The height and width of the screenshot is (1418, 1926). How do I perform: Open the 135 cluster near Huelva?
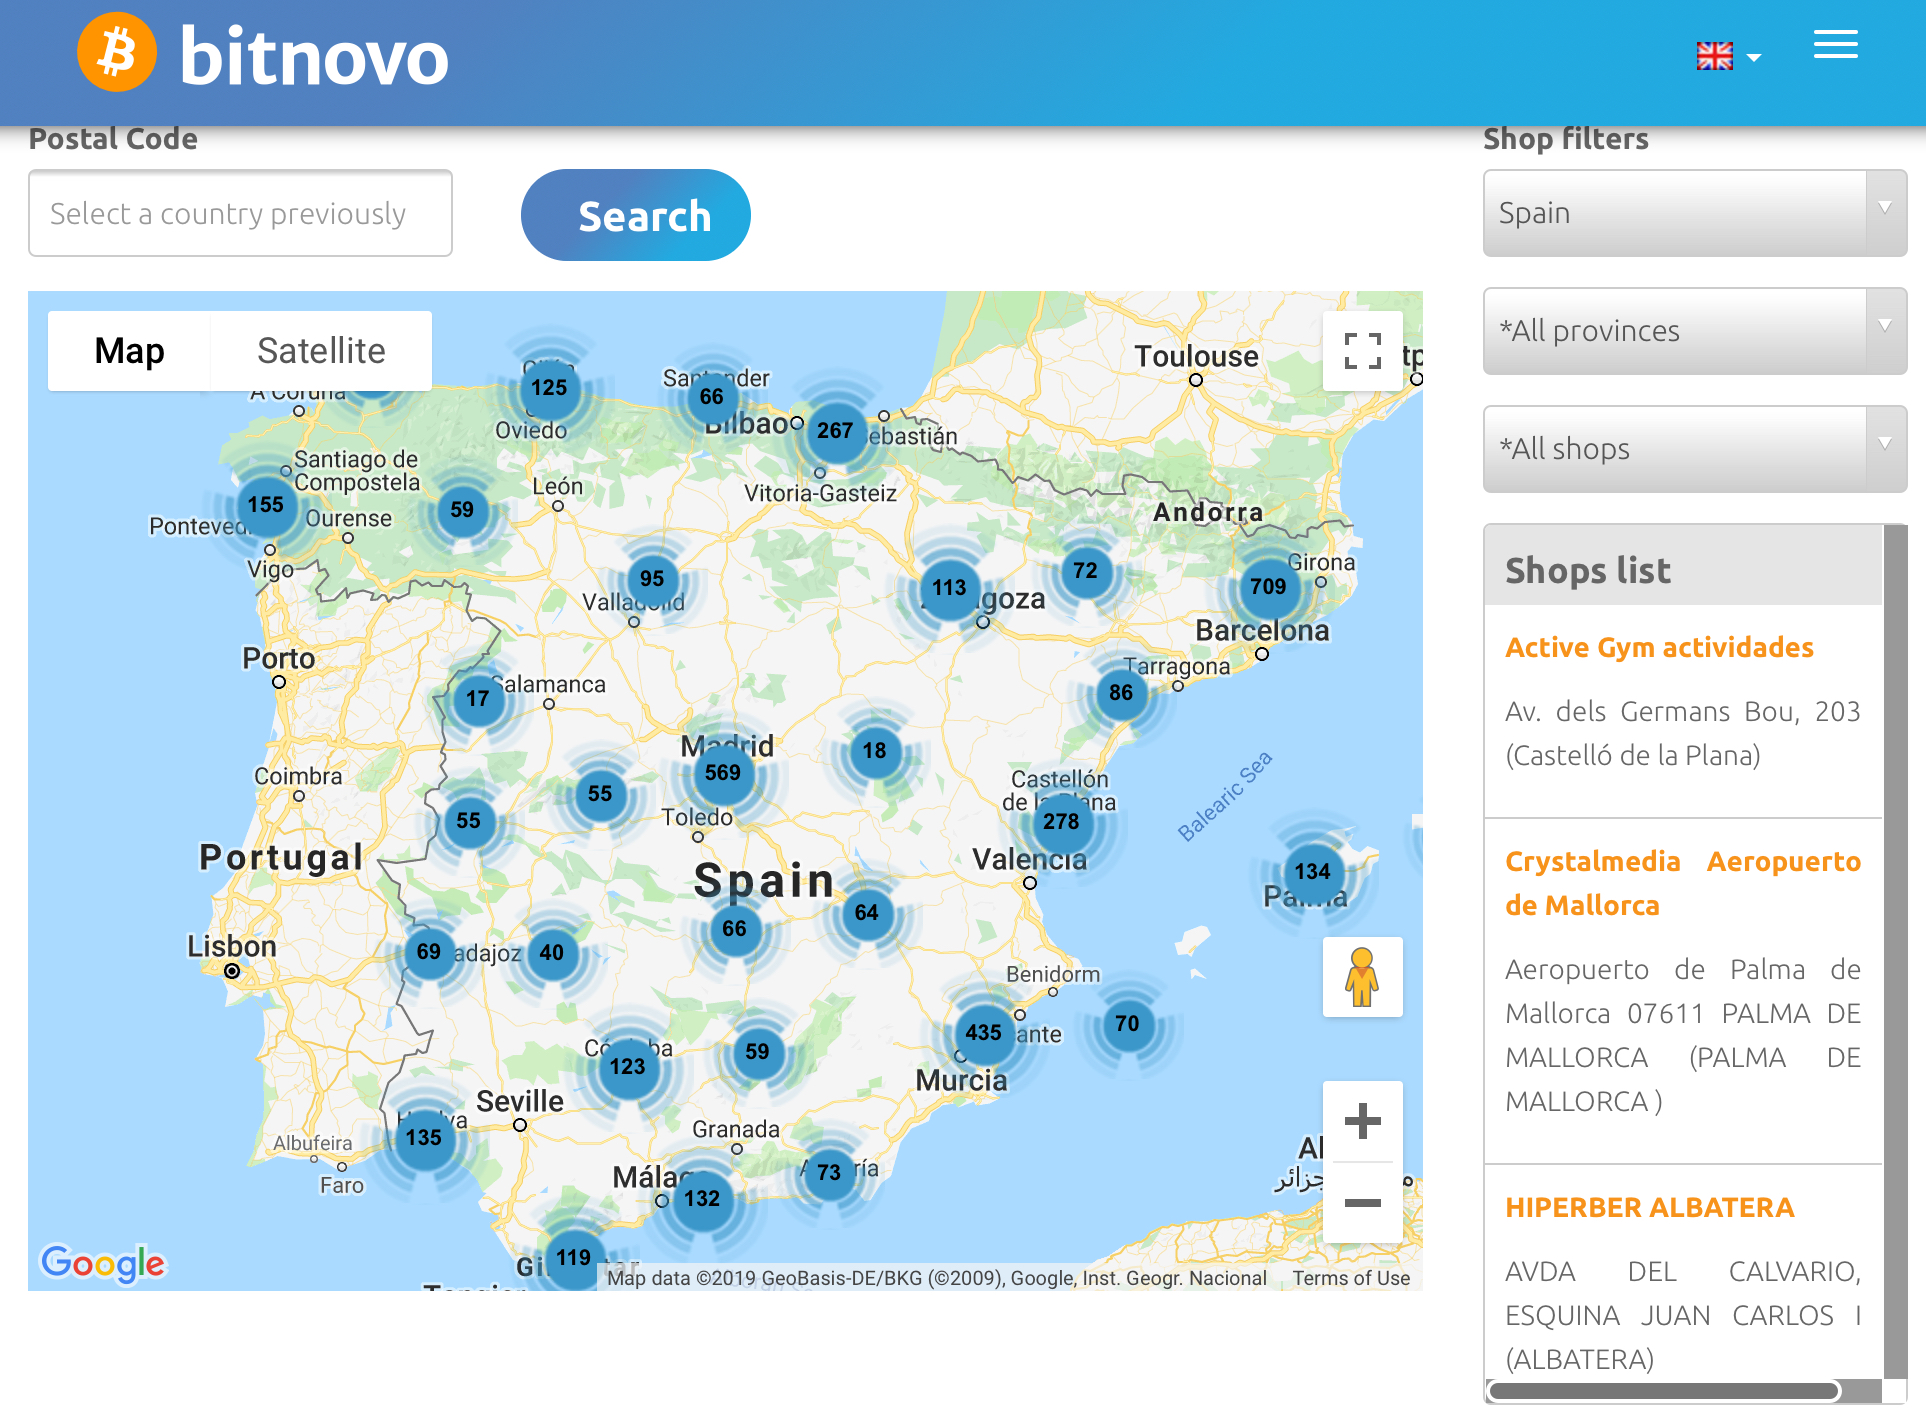(x=424, y=1137)
